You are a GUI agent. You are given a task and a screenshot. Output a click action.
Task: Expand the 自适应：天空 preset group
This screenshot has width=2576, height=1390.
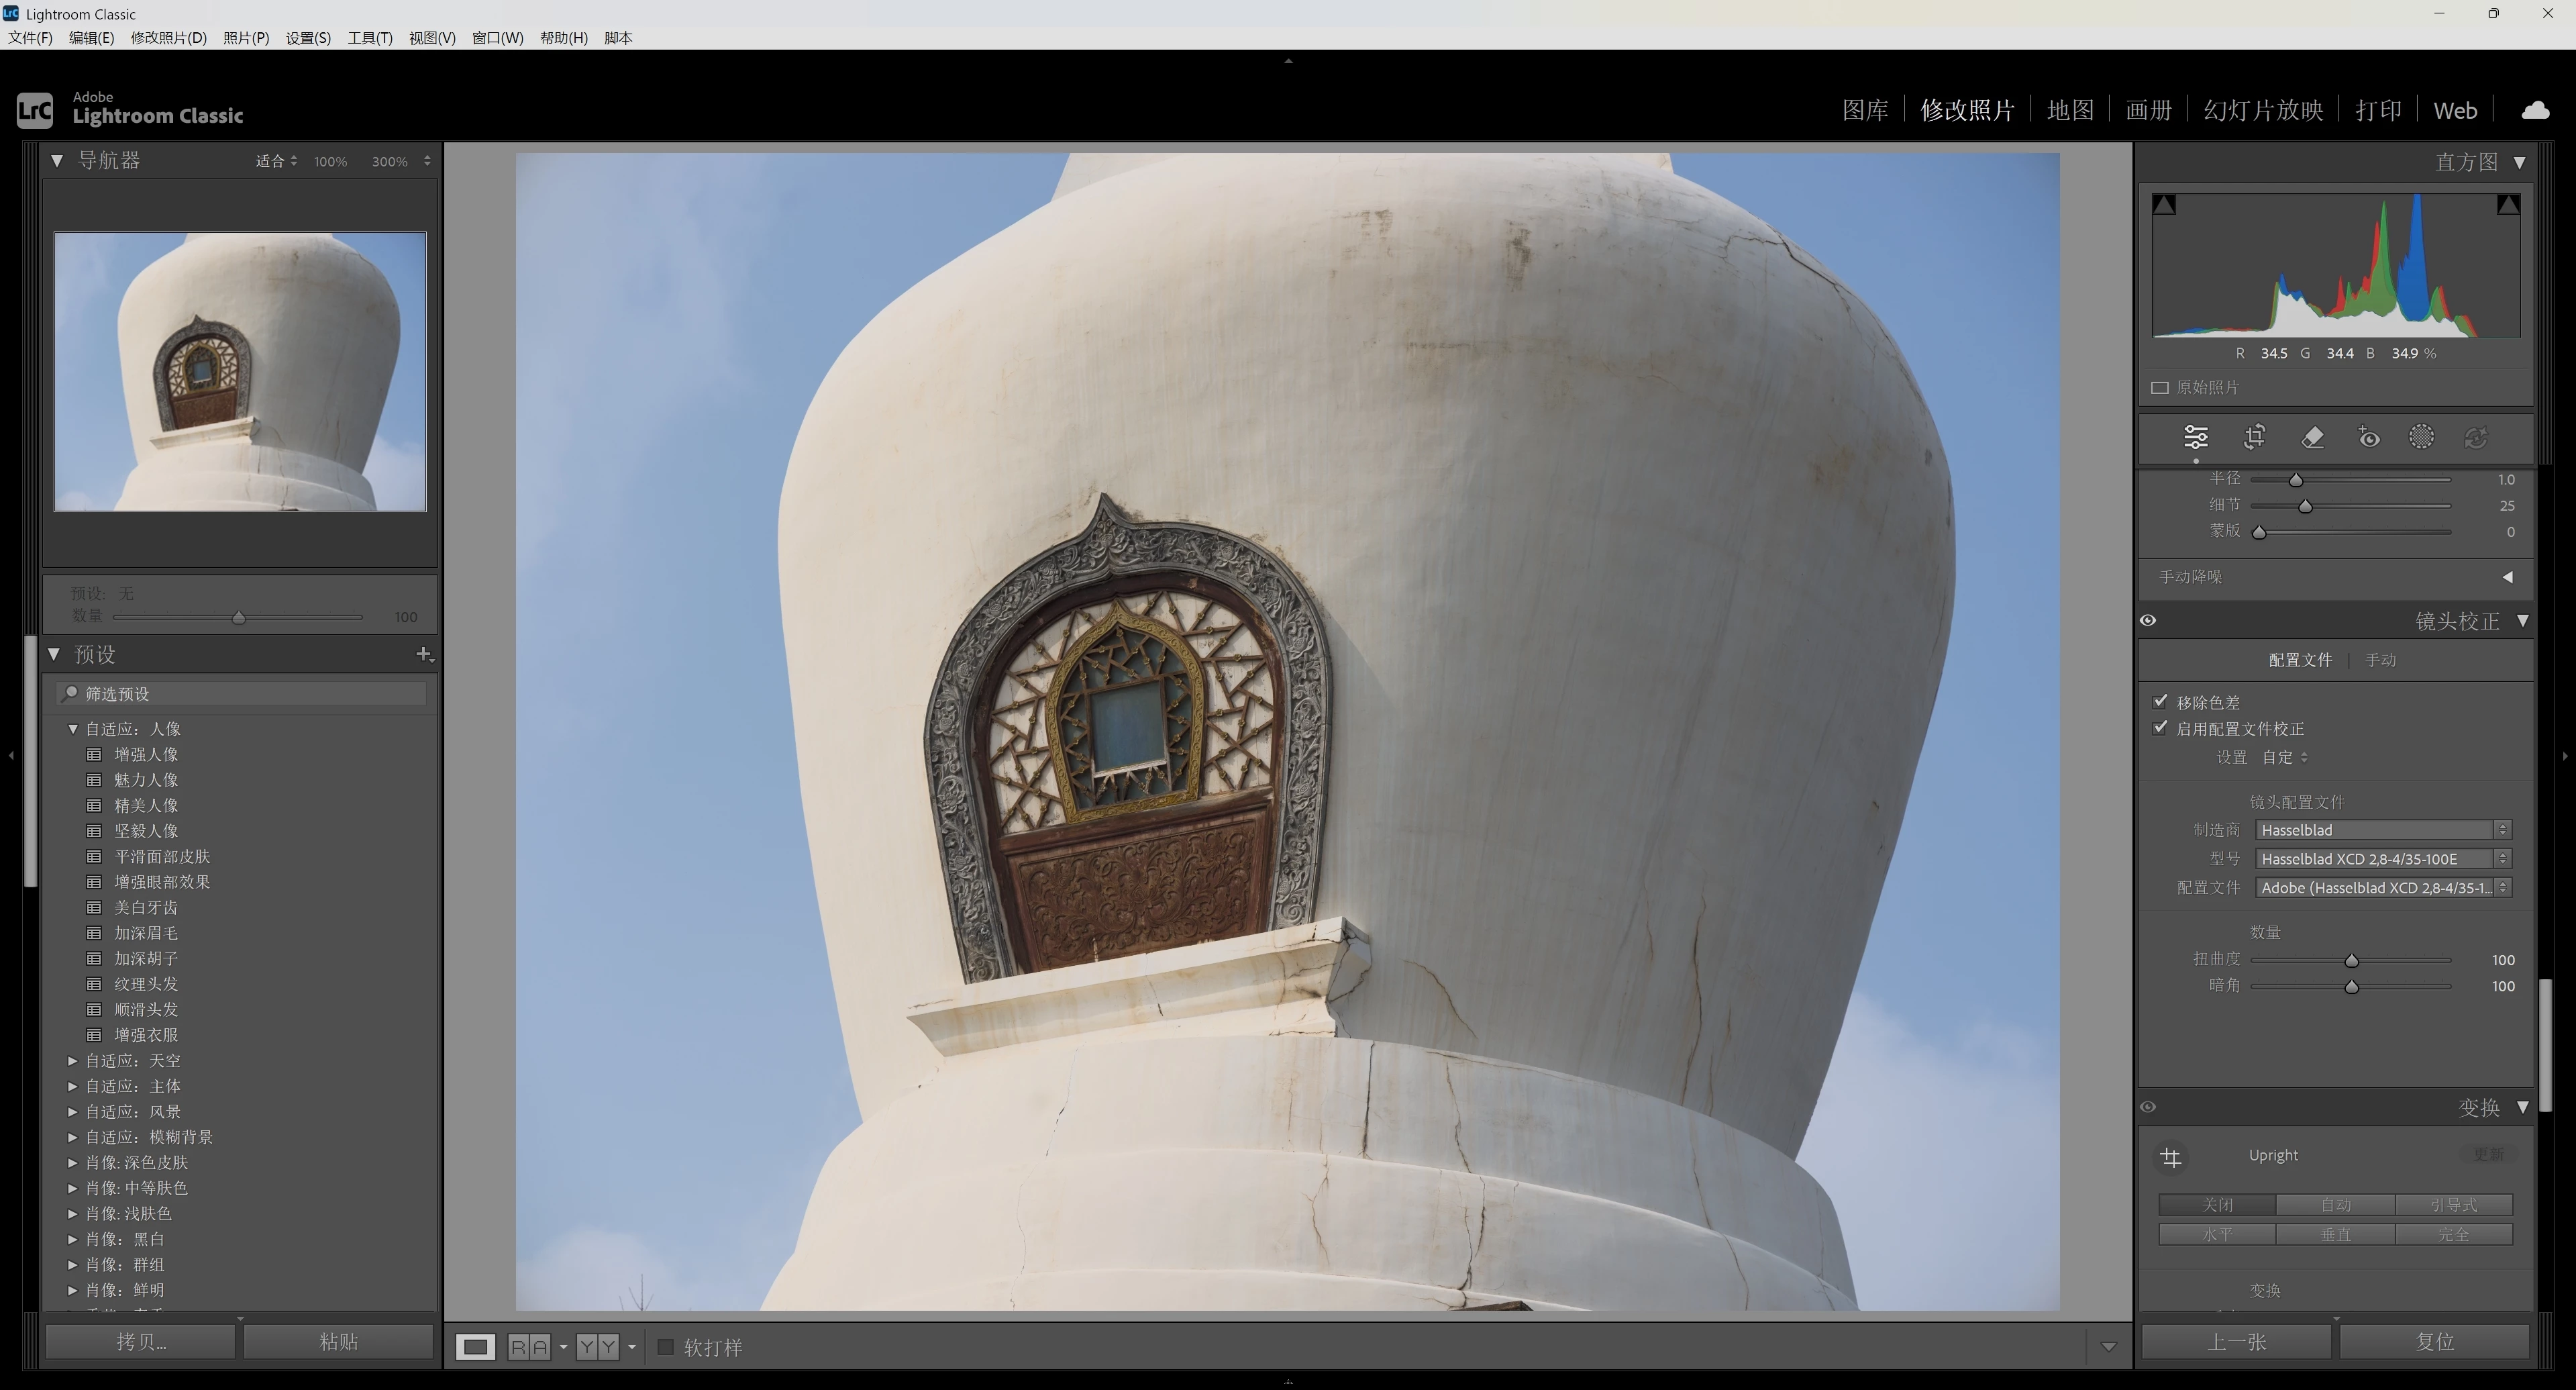73,1060
